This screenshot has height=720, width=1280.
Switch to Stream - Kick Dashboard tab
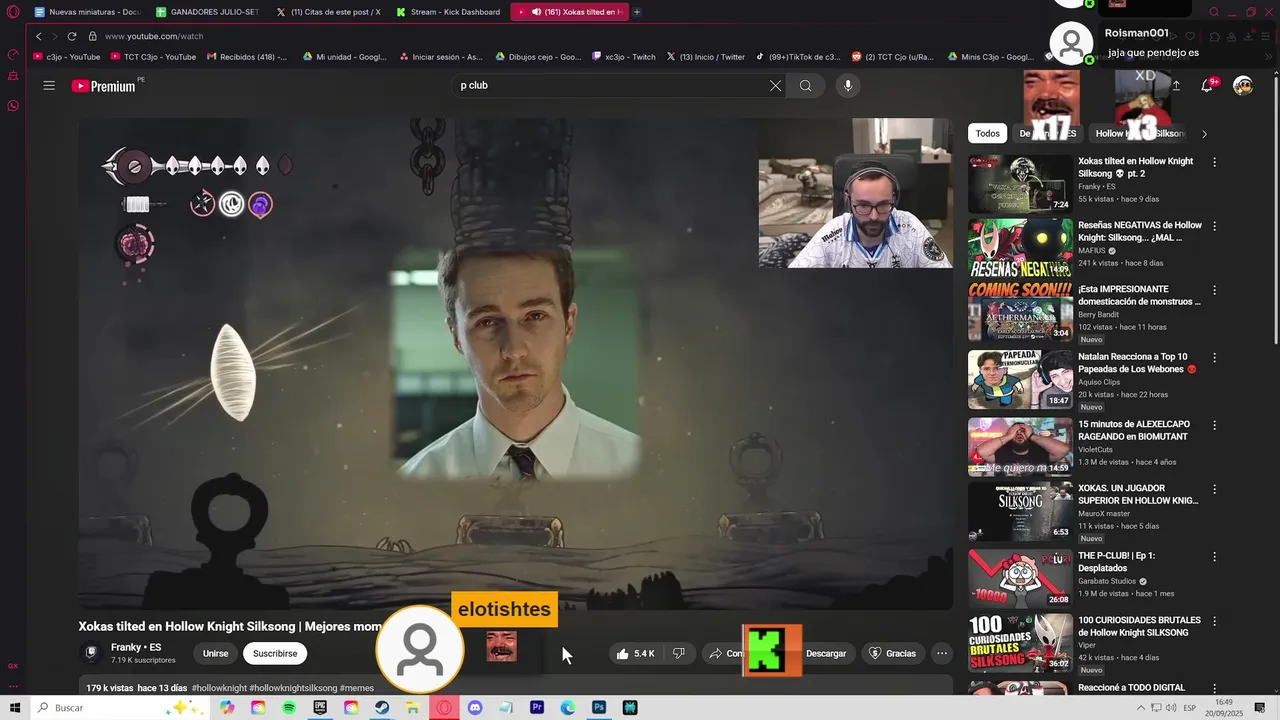click(x=449, y=12)
